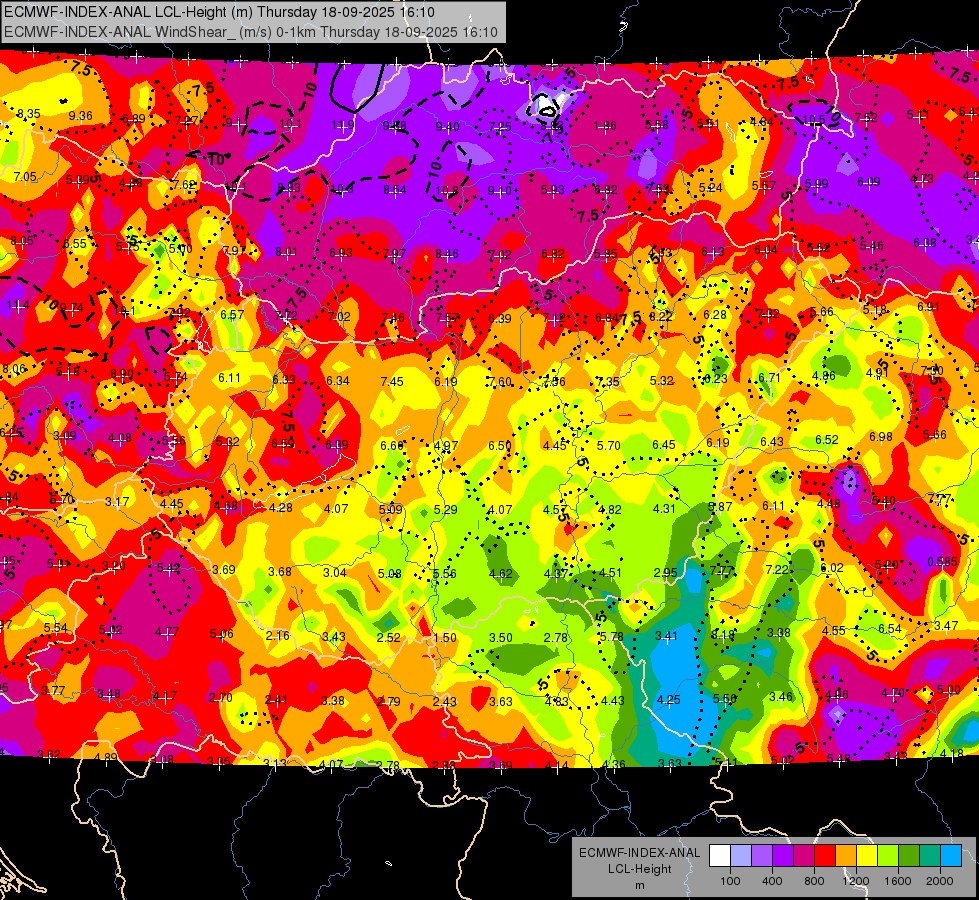Click the 3.41 value over blue area
This screenshot has width=979, height=900.
(666, 636)
